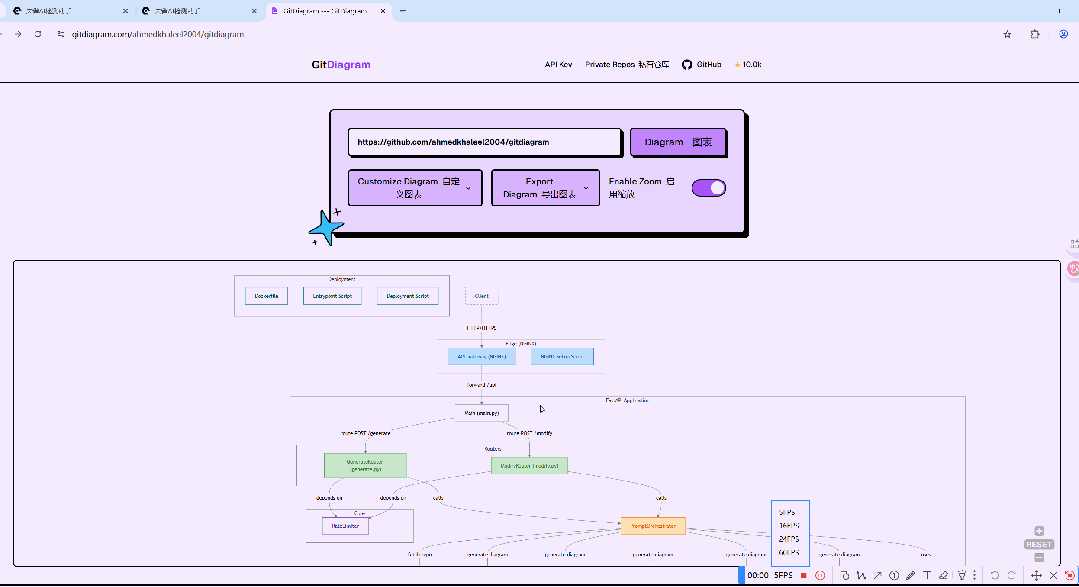The width and height of the screenshot is (1079, 587).
Task: Choose the pencil drawing tool
Action: [910, 575]
